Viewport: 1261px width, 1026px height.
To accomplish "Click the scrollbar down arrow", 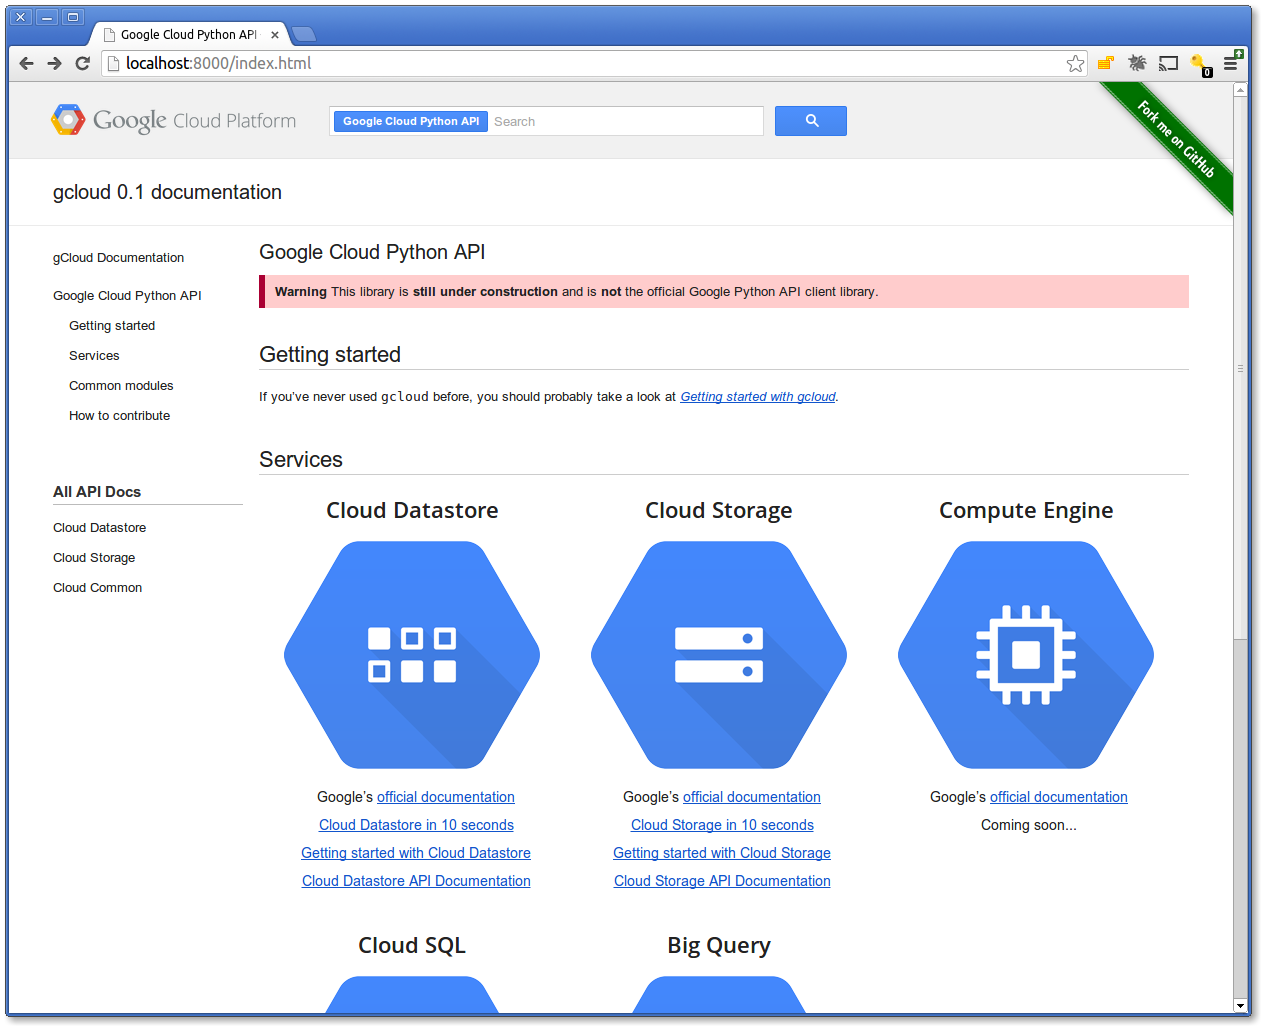I will coord(1240,1006).
